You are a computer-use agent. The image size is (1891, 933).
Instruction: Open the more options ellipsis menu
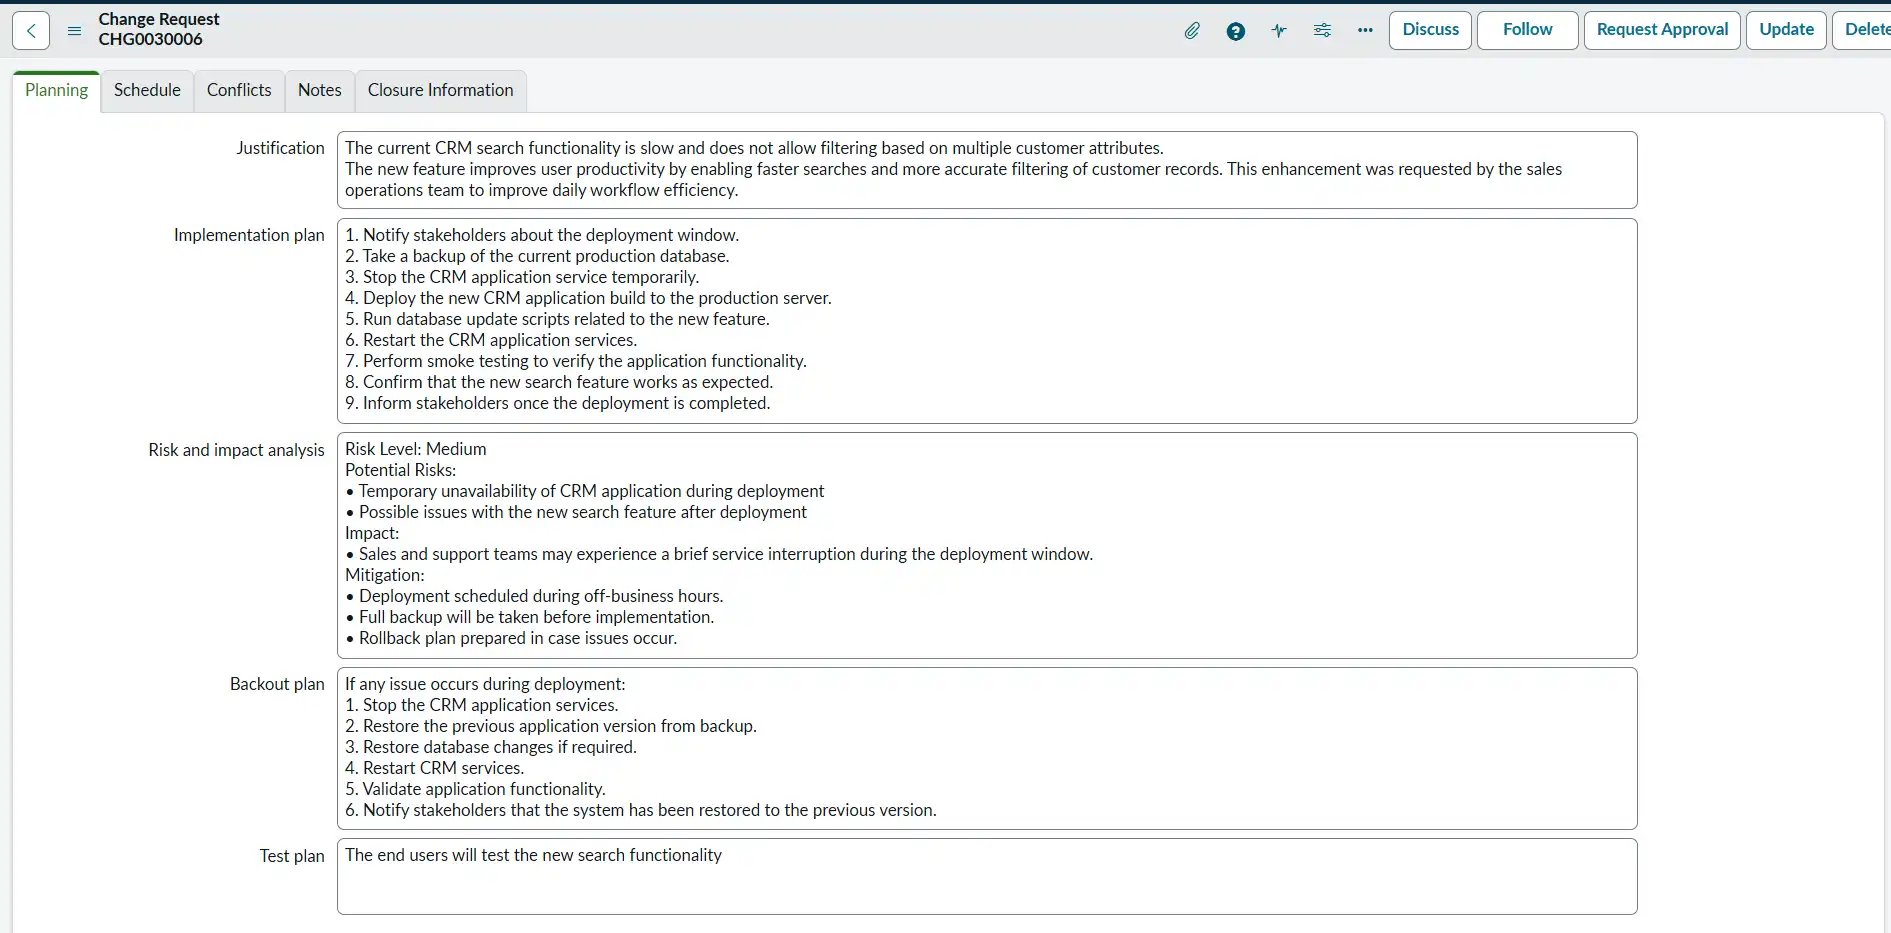point(1365,31)
